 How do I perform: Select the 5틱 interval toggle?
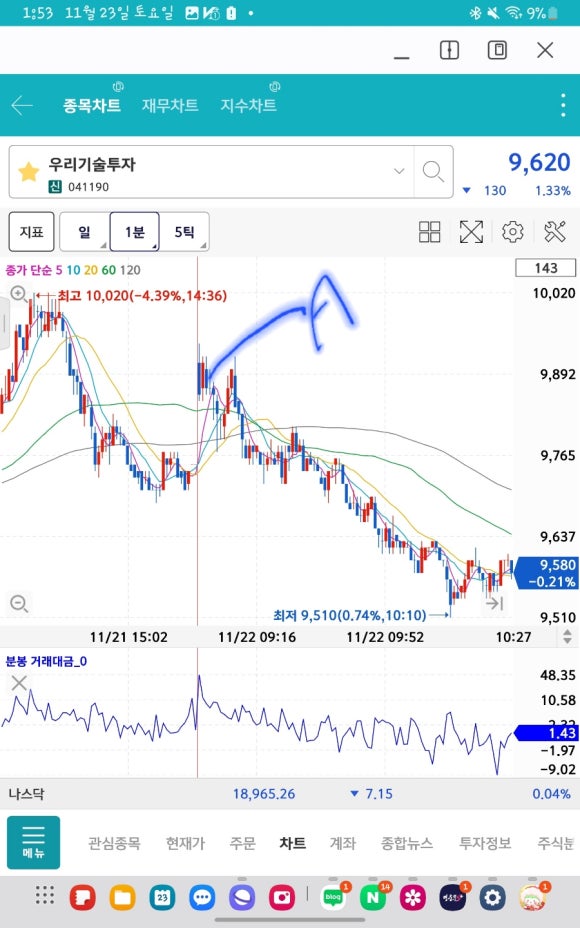click(184, 232)
